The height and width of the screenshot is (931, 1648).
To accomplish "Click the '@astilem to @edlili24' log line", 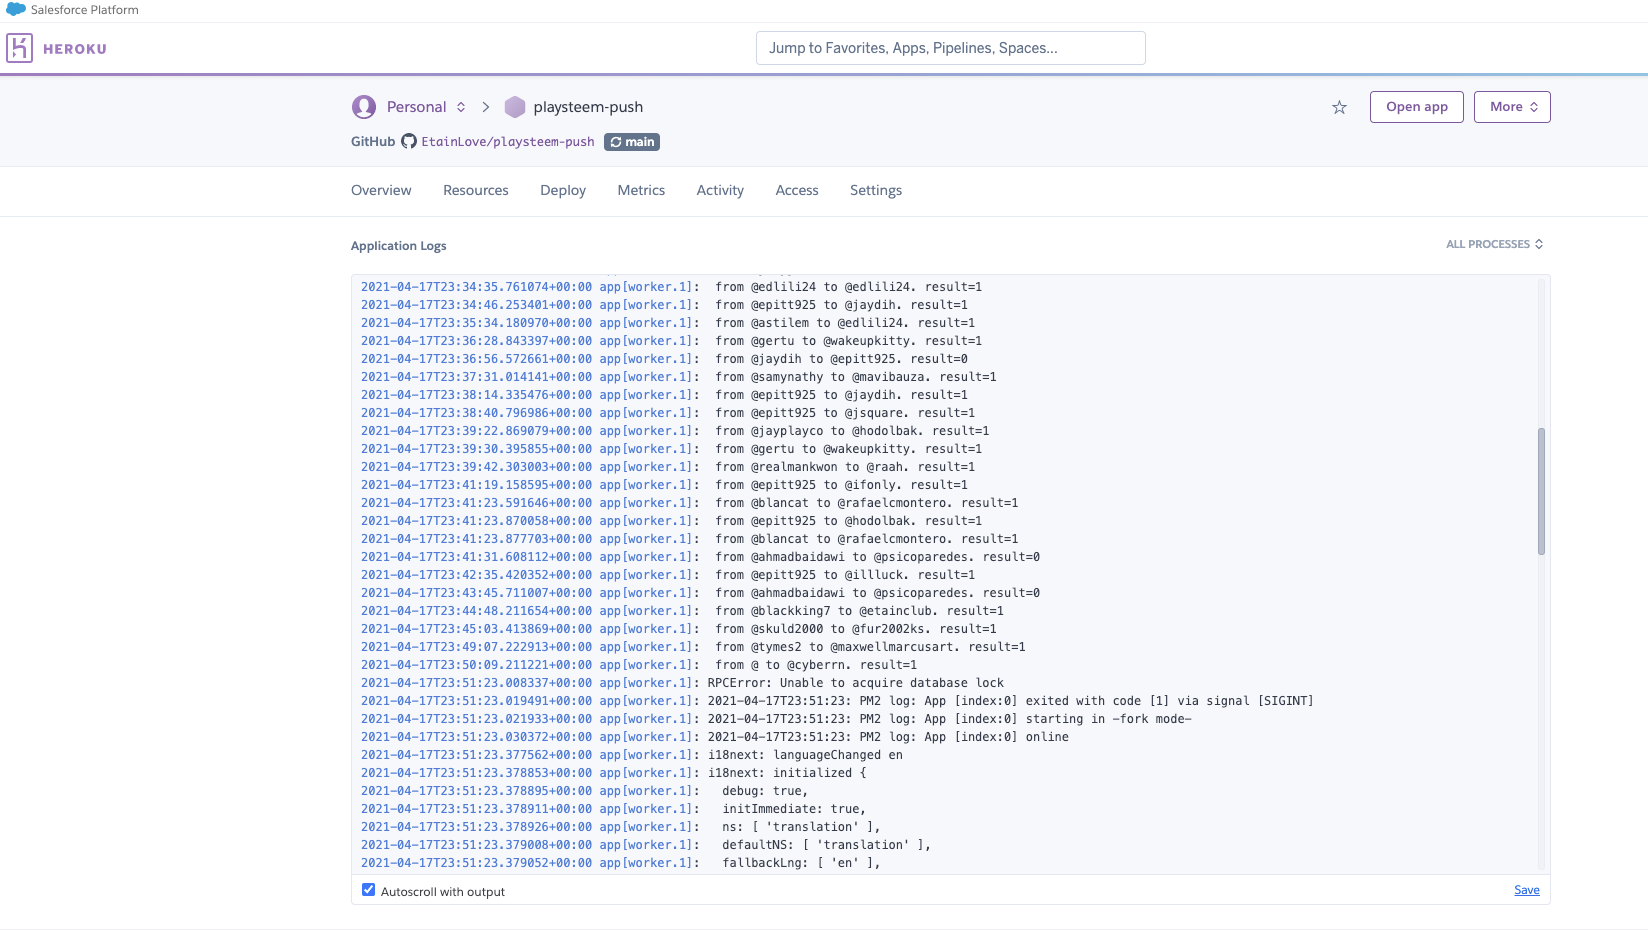I will tap(668, 323).
